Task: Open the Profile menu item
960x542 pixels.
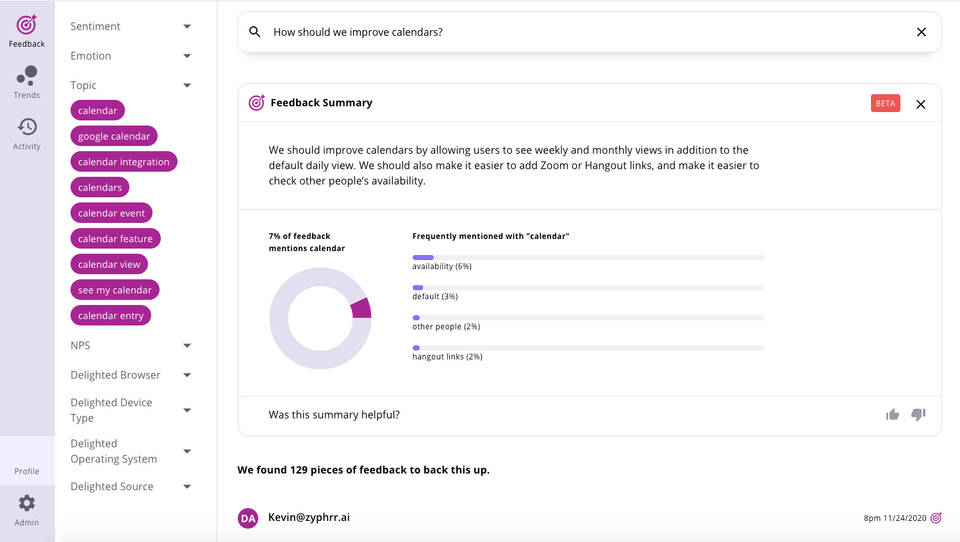Action: tap(27, 471)
